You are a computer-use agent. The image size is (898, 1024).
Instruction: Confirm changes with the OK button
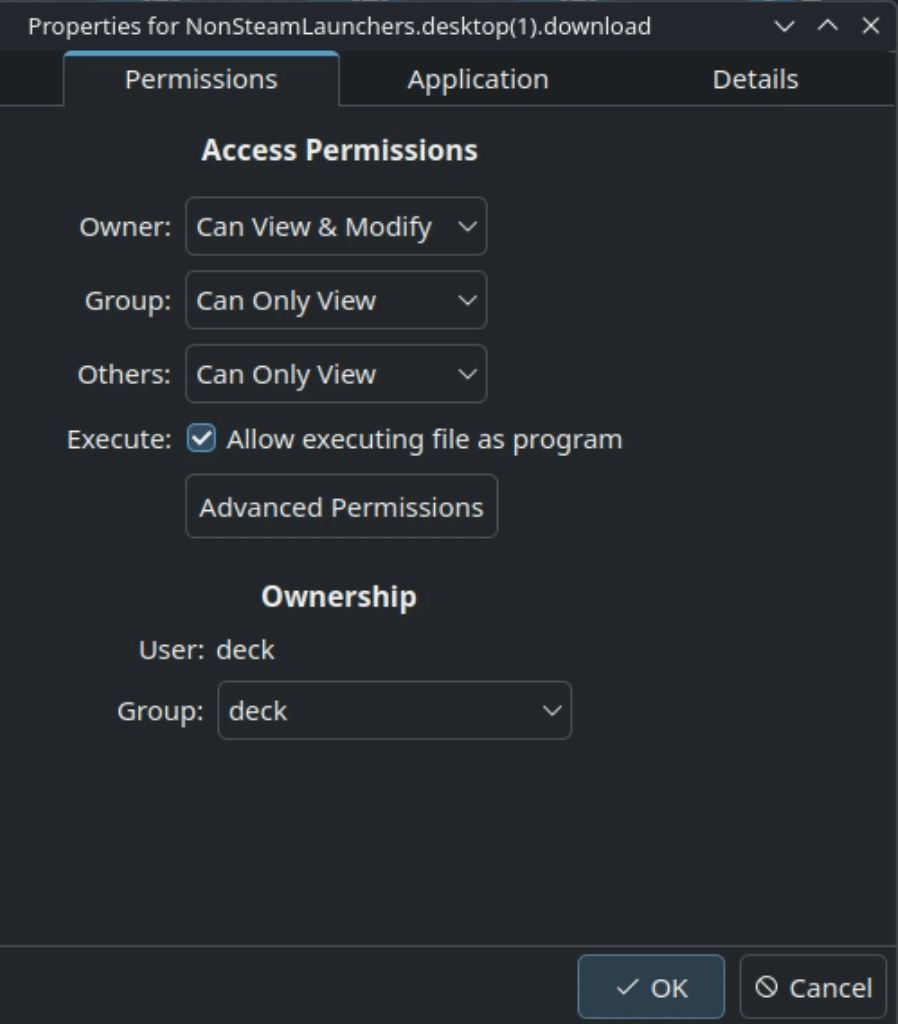tap(651, 987)
